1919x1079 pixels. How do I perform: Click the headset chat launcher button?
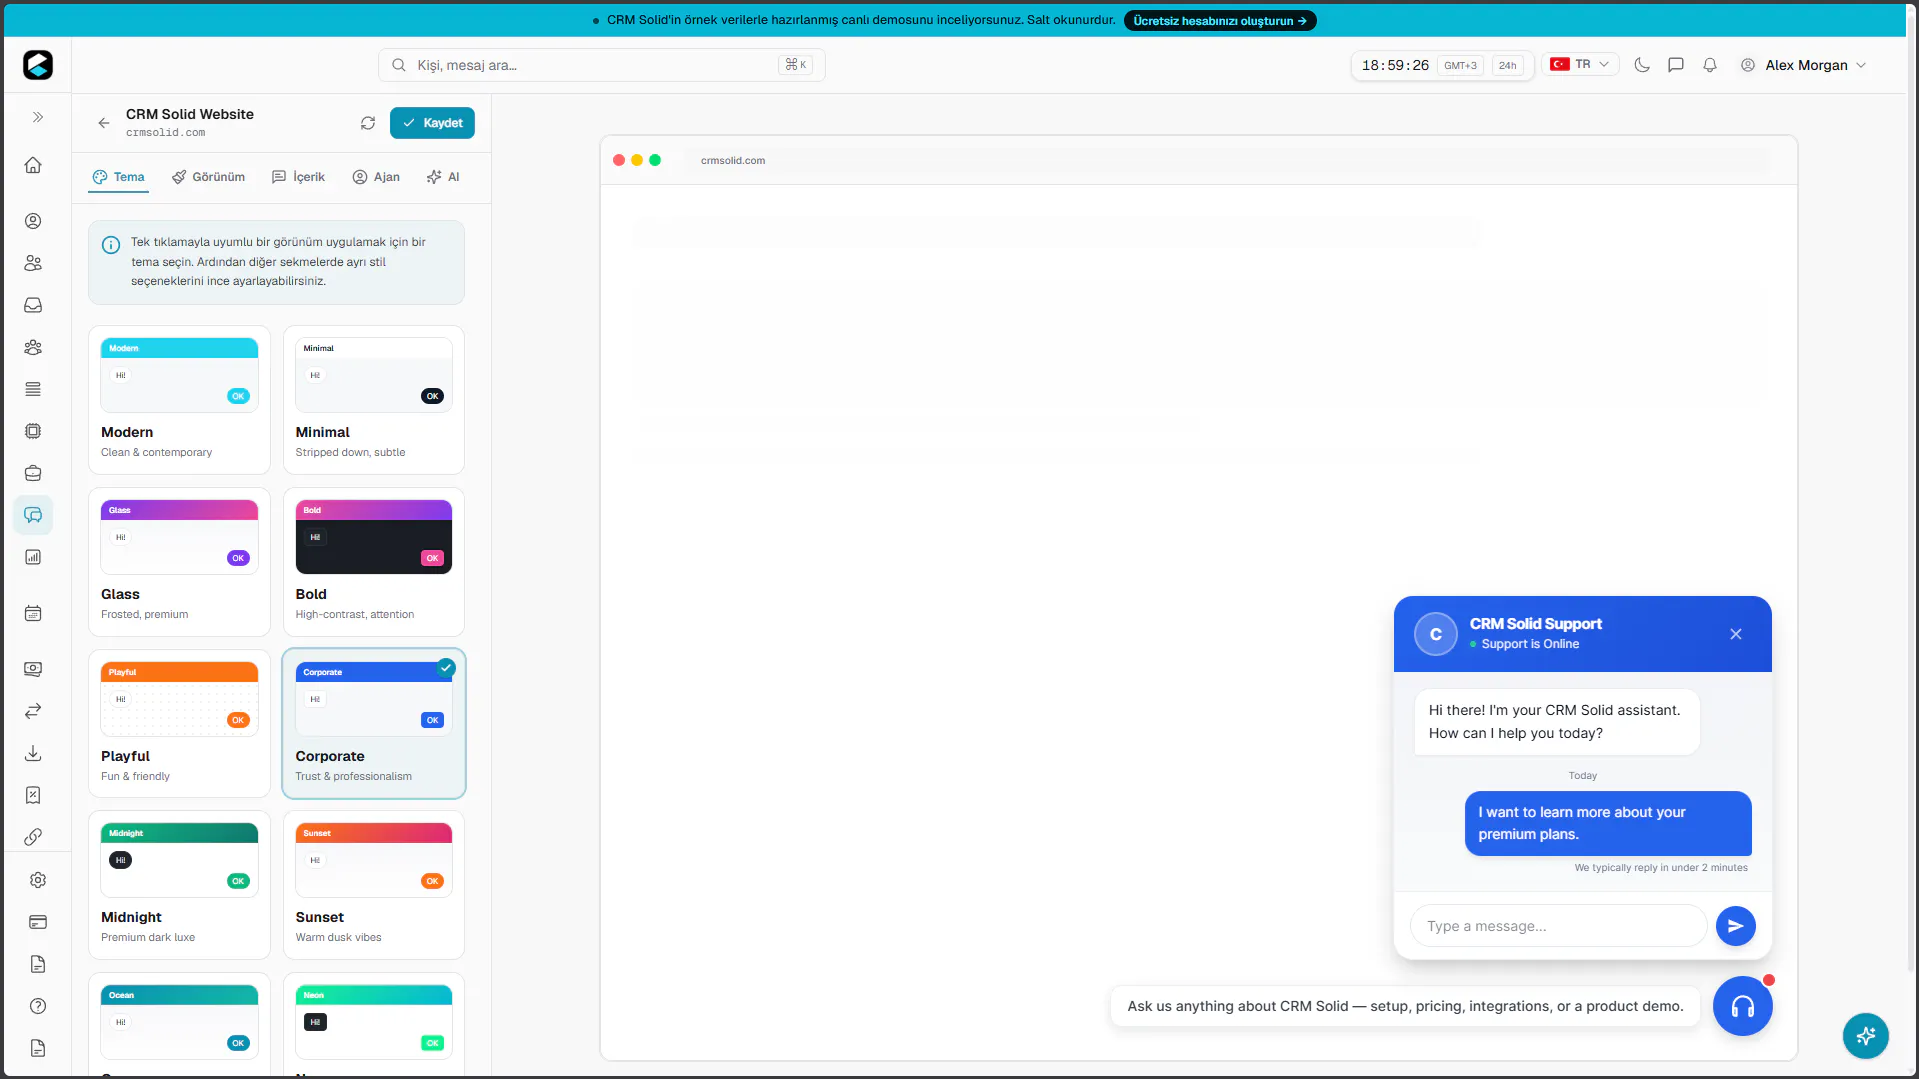point(1742,1006)
